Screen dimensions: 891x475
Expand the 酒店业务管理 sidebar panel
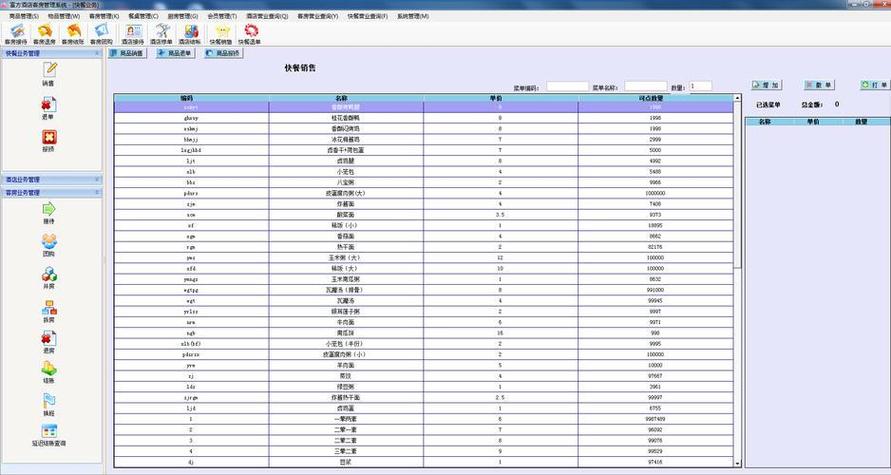click(97, 179)
